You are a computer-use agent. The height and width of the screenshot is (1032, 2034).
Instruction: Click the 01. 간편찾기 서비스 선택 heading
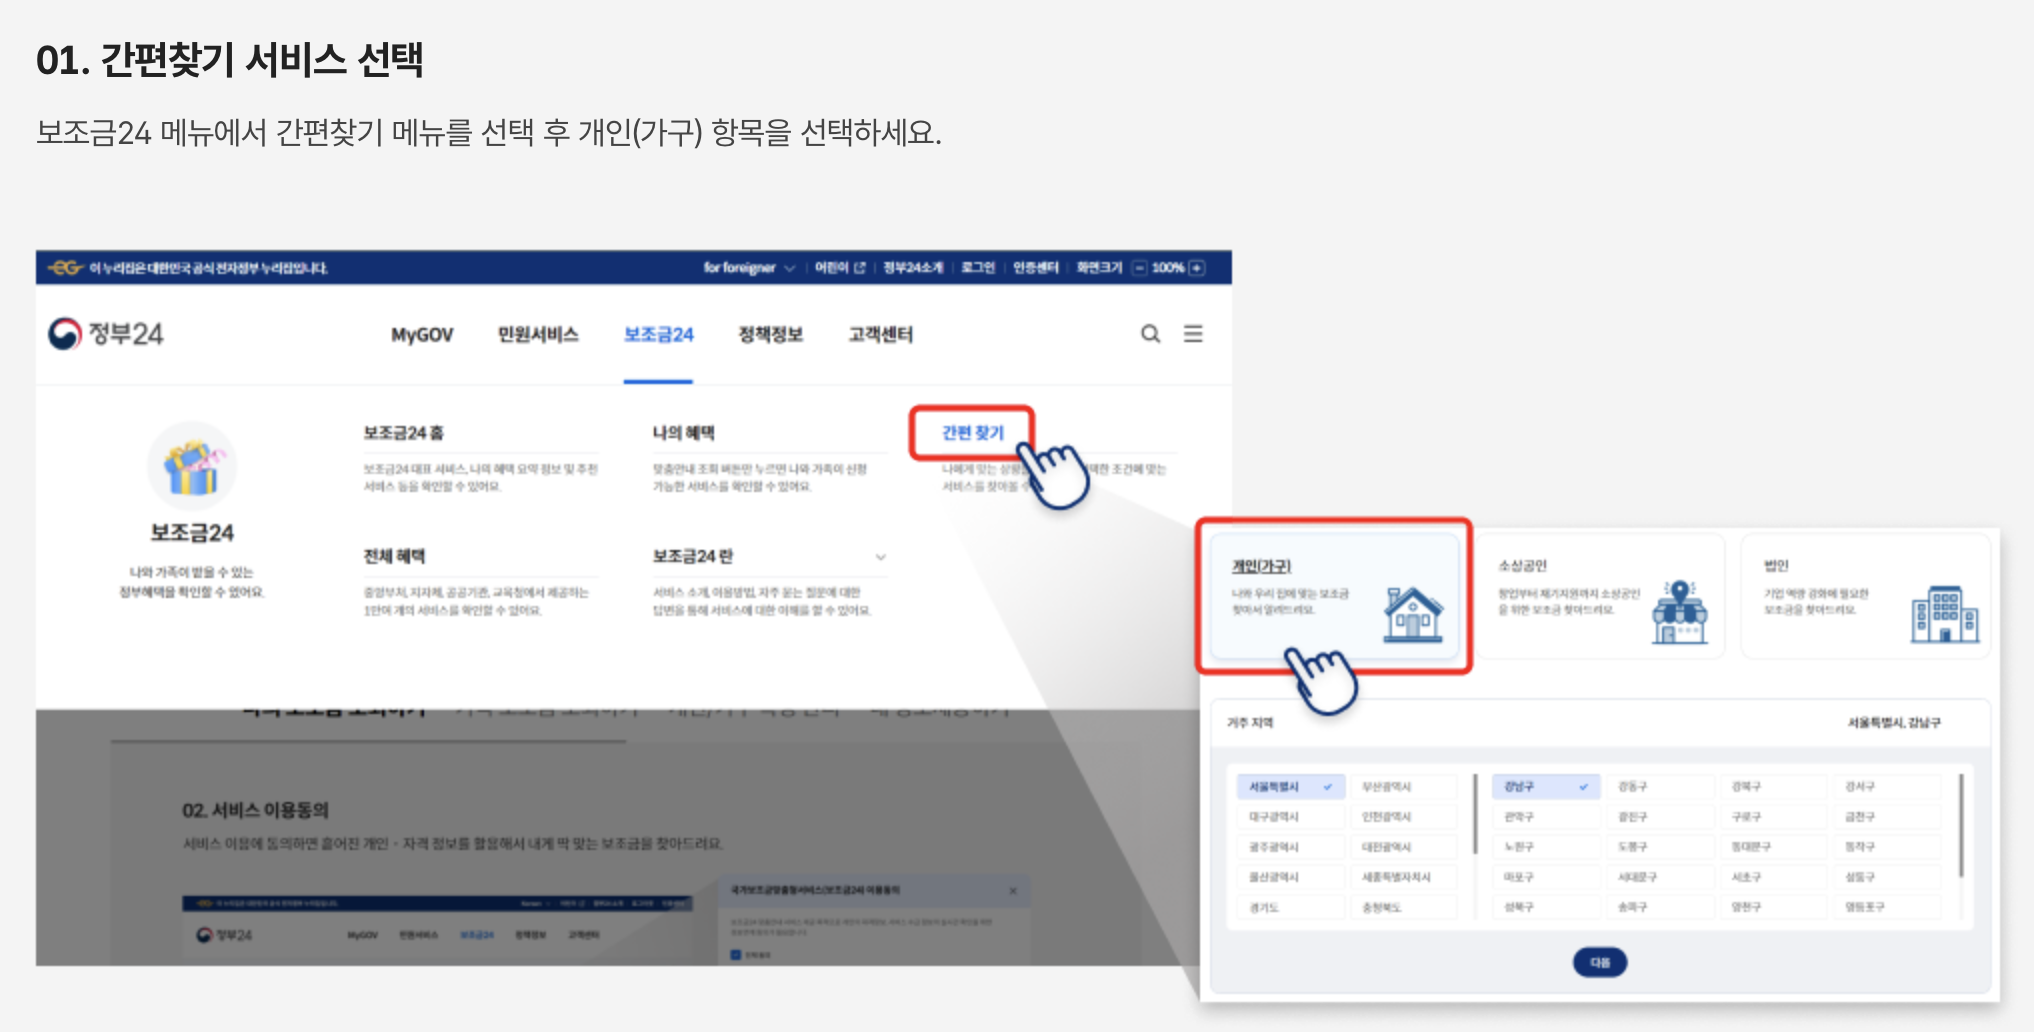(x=230, y=60)
